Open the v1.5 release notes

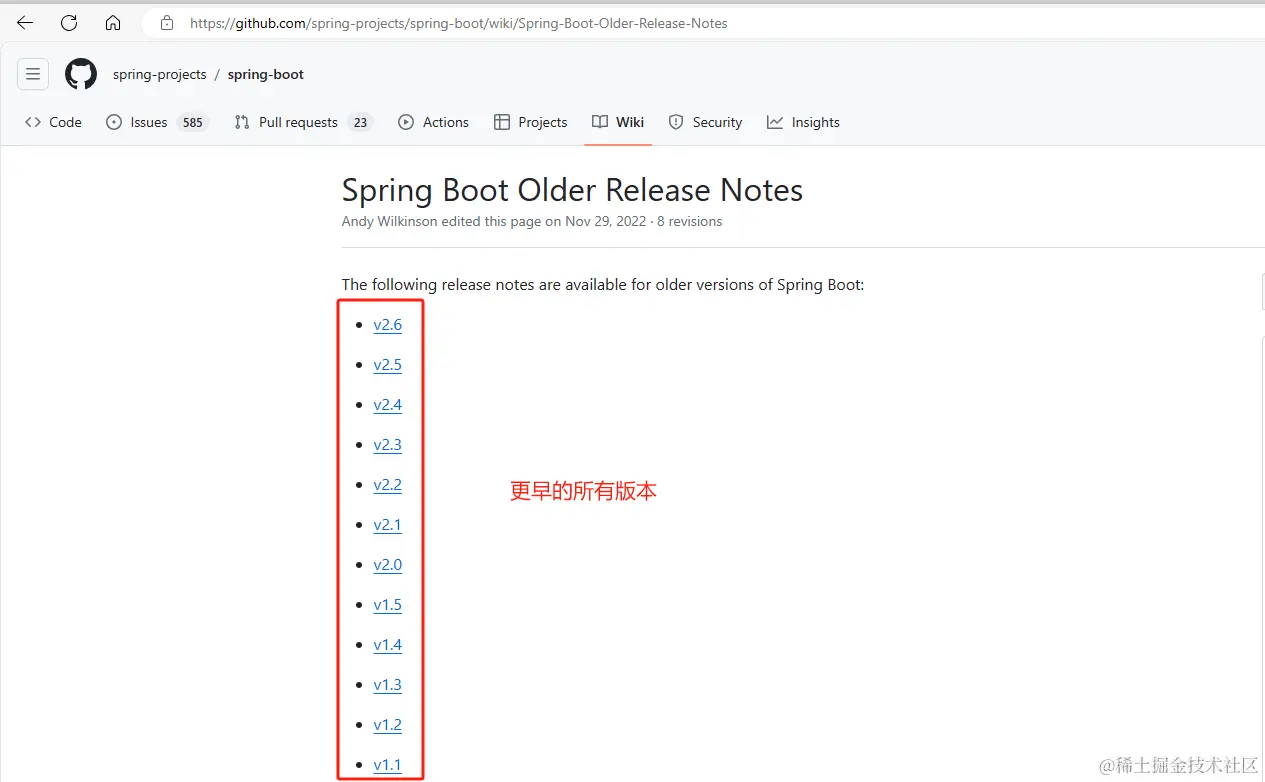388,605
